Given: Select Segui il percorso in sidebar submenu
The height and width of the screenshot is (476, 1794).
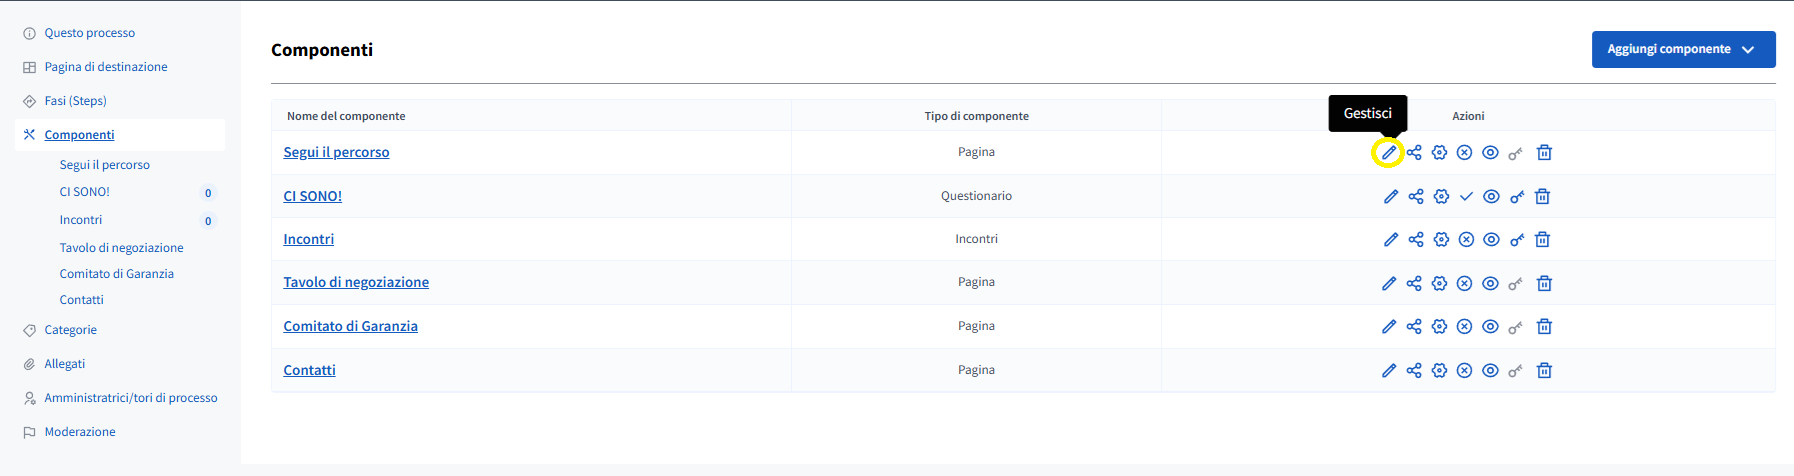Looking at the screenshot, I should point(104,165).
